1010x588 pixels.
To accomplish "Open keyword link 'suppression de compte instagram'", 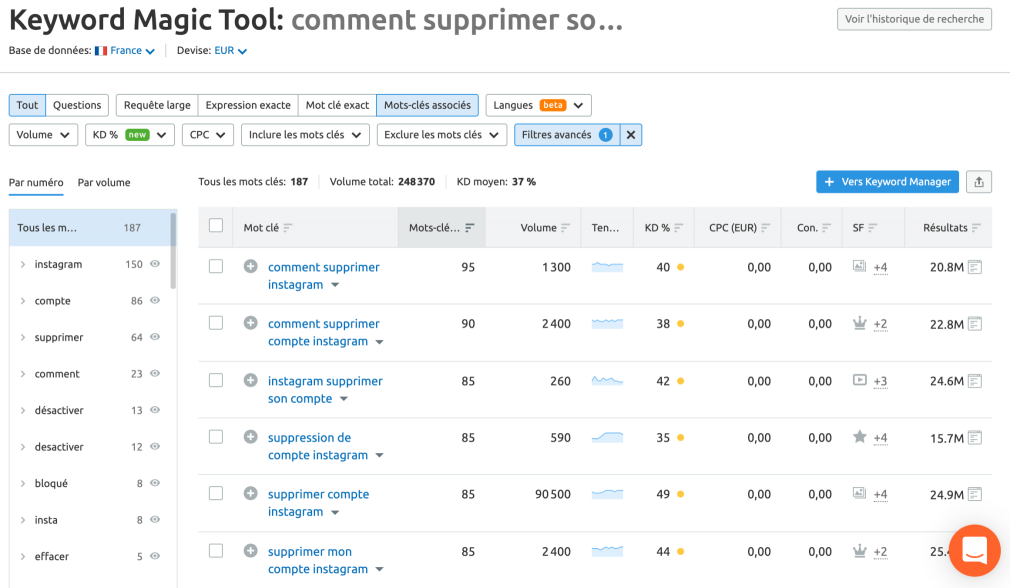I will pyautogui.click(x=318, y=446).
